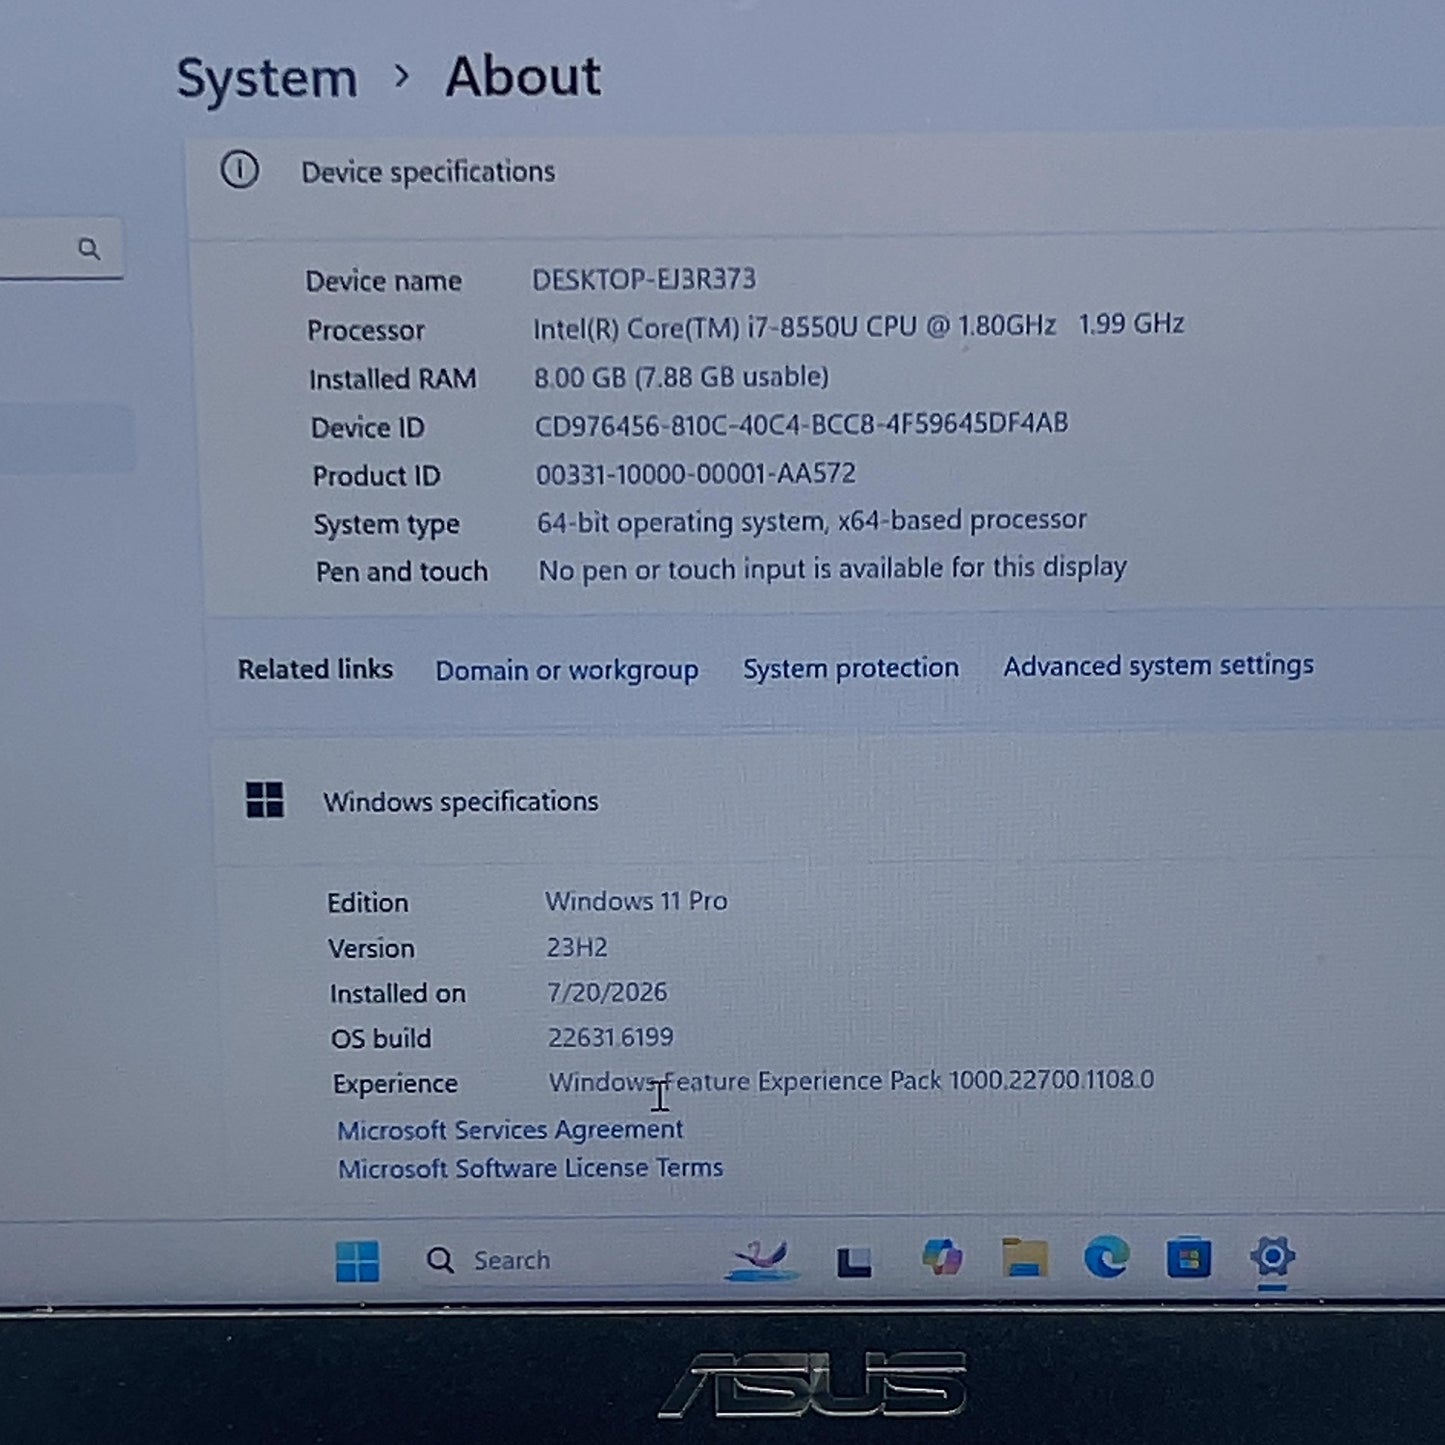Click the Windows specifications logo icon

pyautogui.click(x=265, y=800)
